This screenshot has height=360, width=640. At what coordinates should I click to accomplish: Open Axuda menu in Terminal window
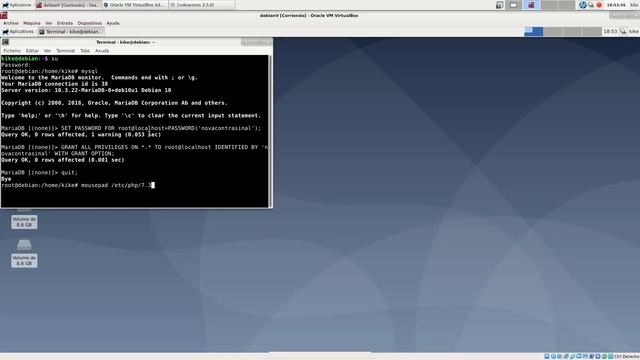pyautogui.click(x=102, y=51)
